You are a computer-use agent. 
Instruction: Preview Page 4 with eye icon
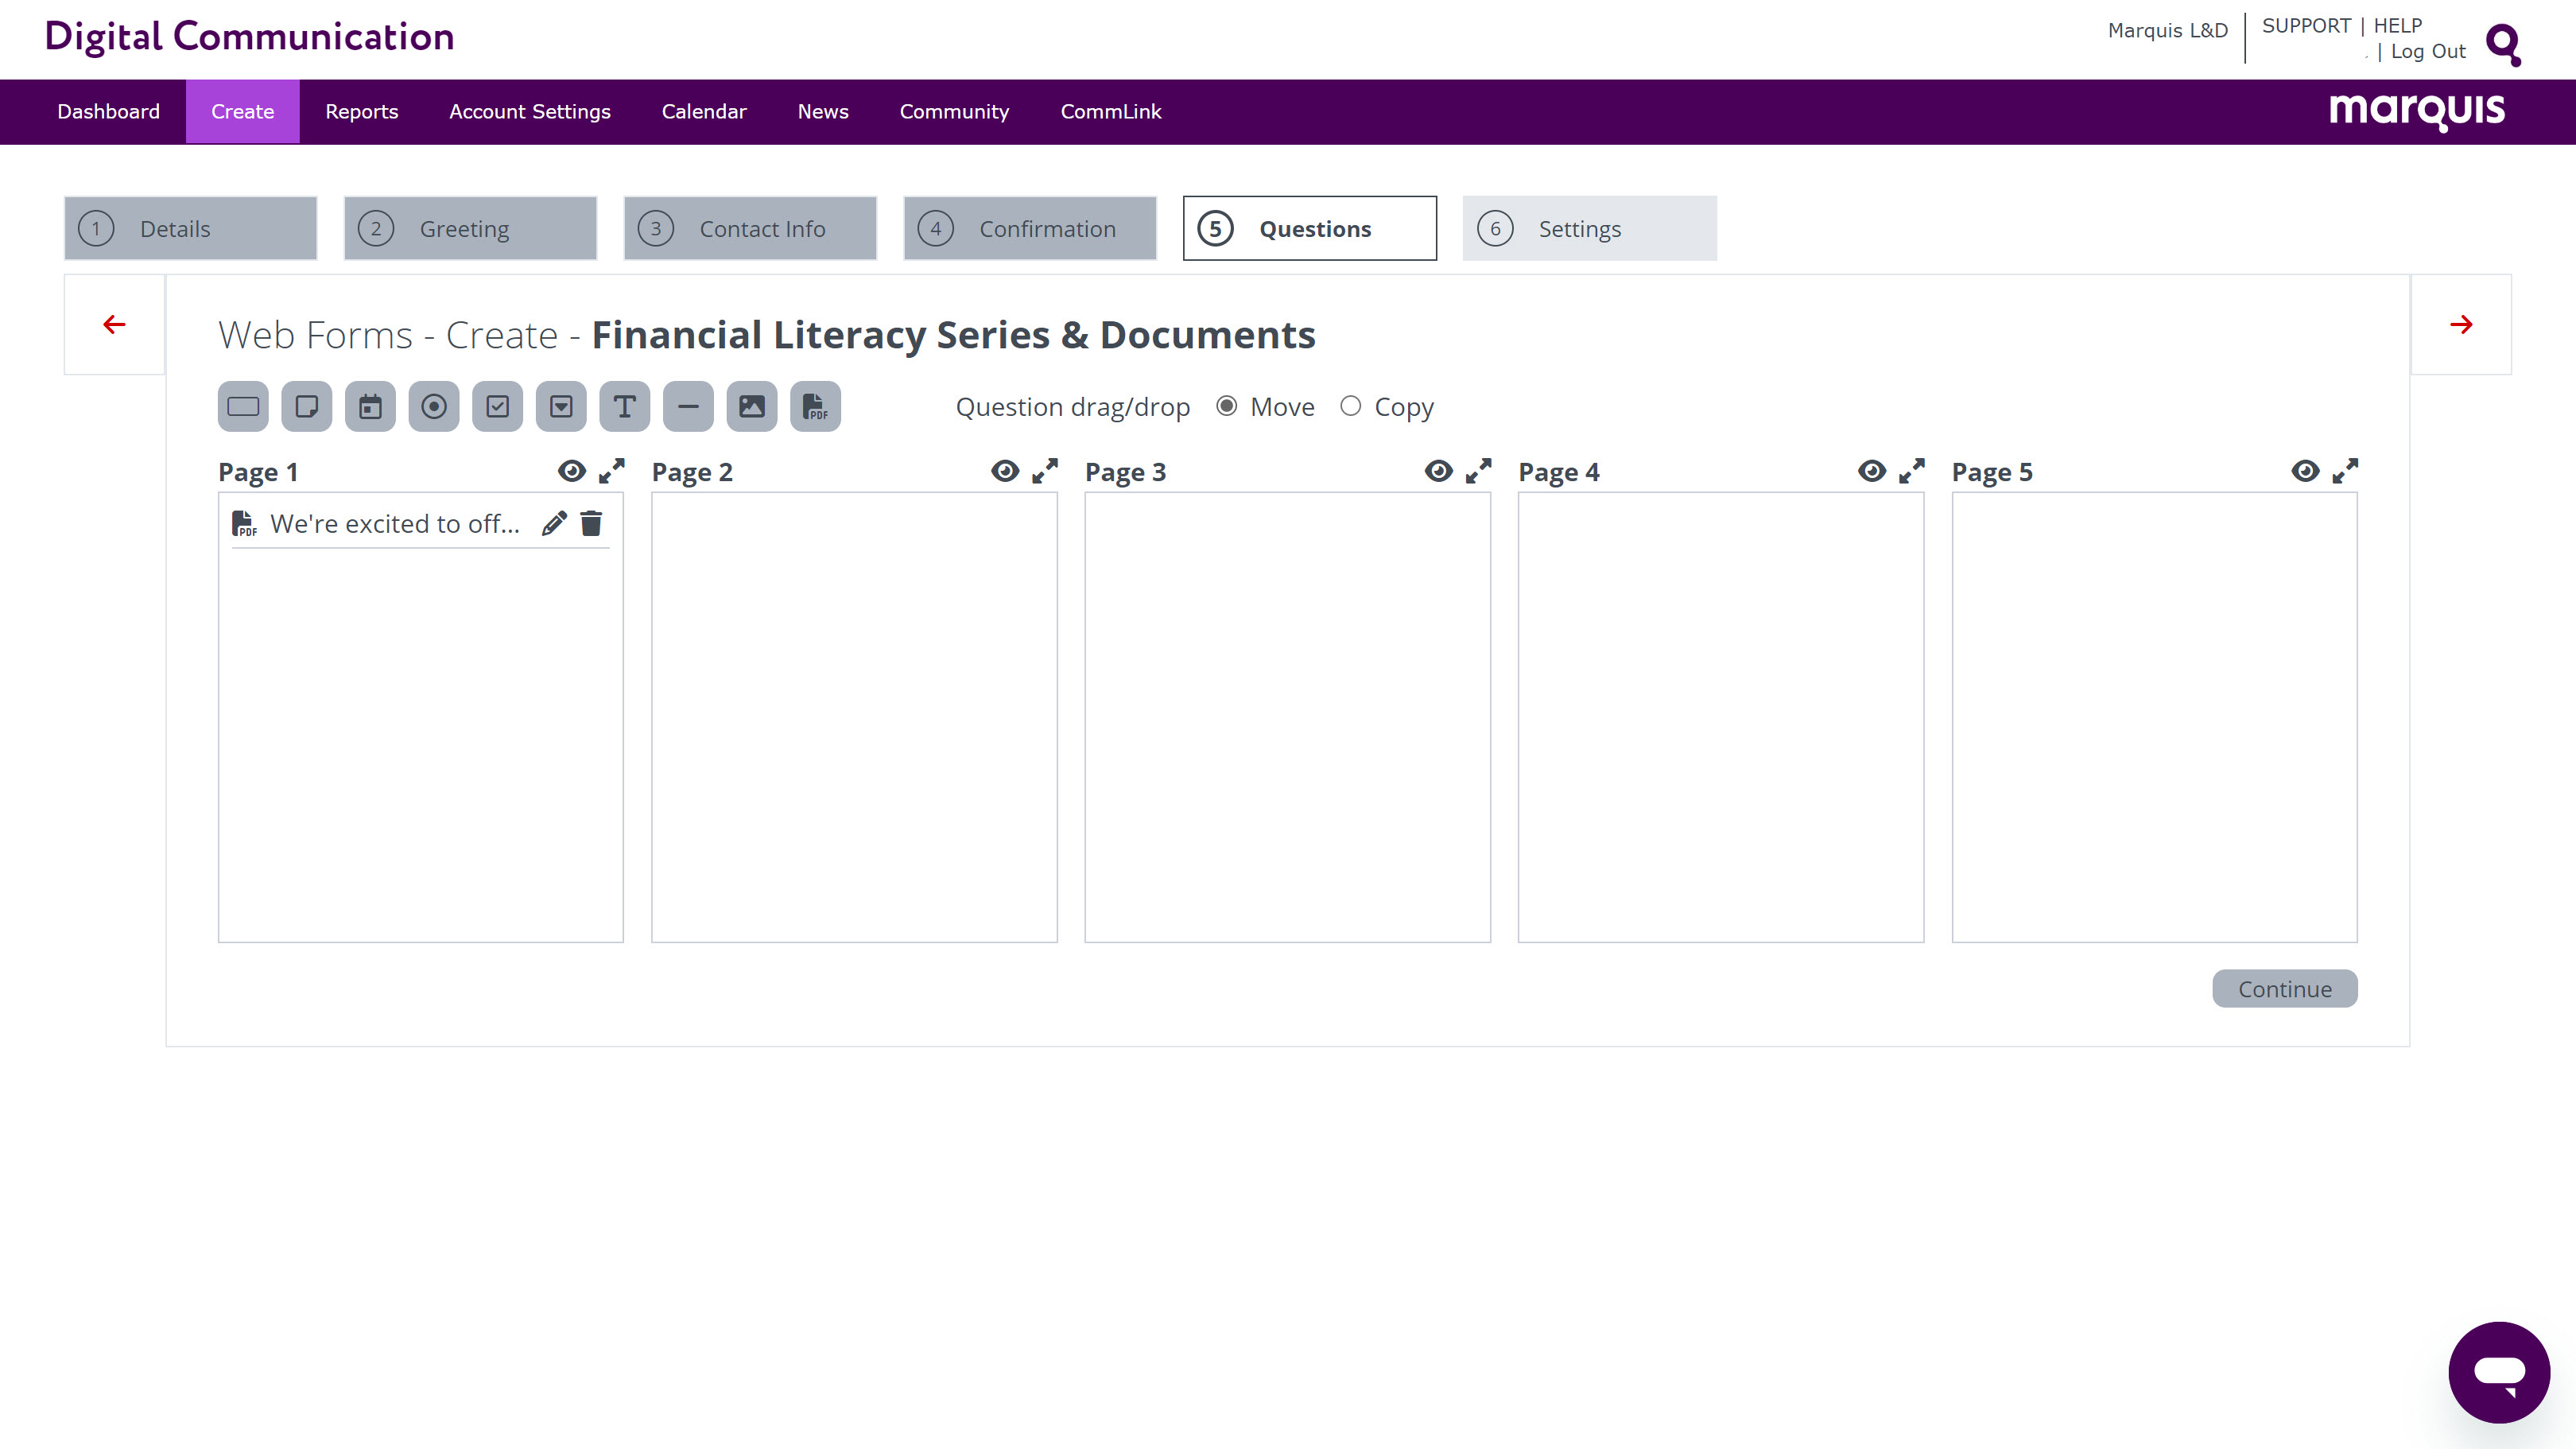click(1872, 471)
